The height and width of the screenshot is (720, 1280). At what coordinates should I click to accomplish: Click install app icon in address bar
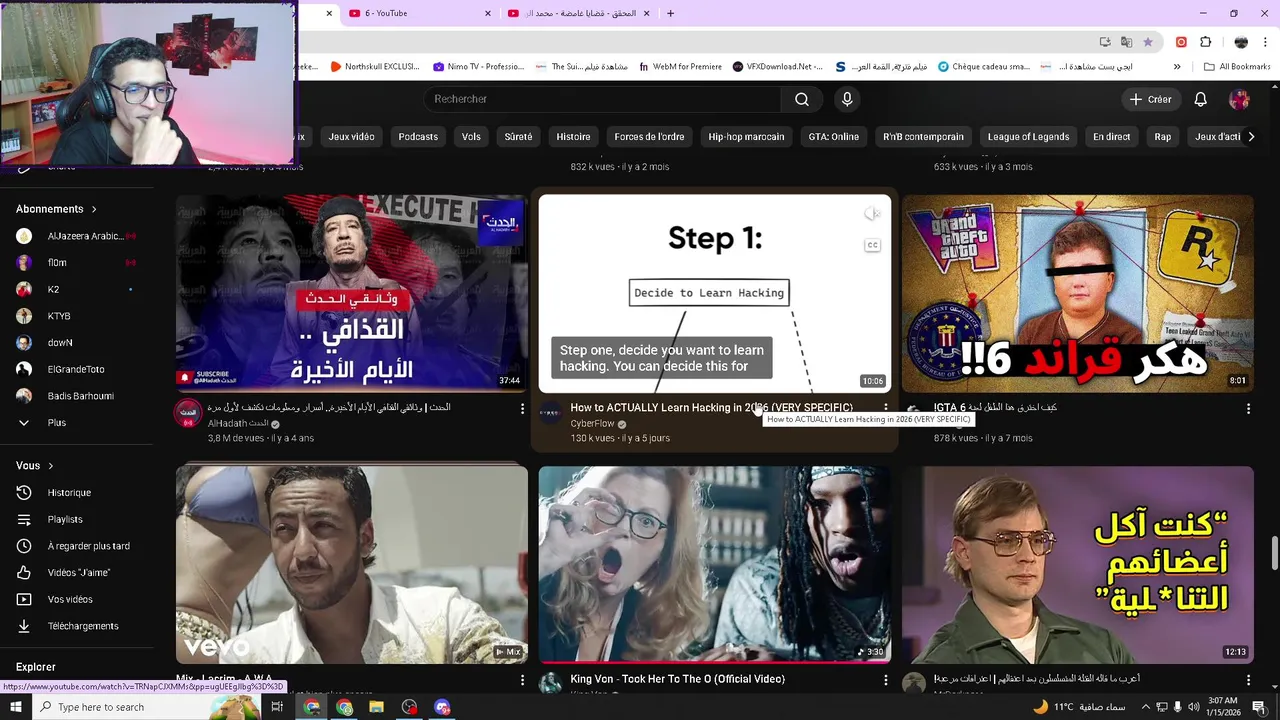[x=1105, y=42]
